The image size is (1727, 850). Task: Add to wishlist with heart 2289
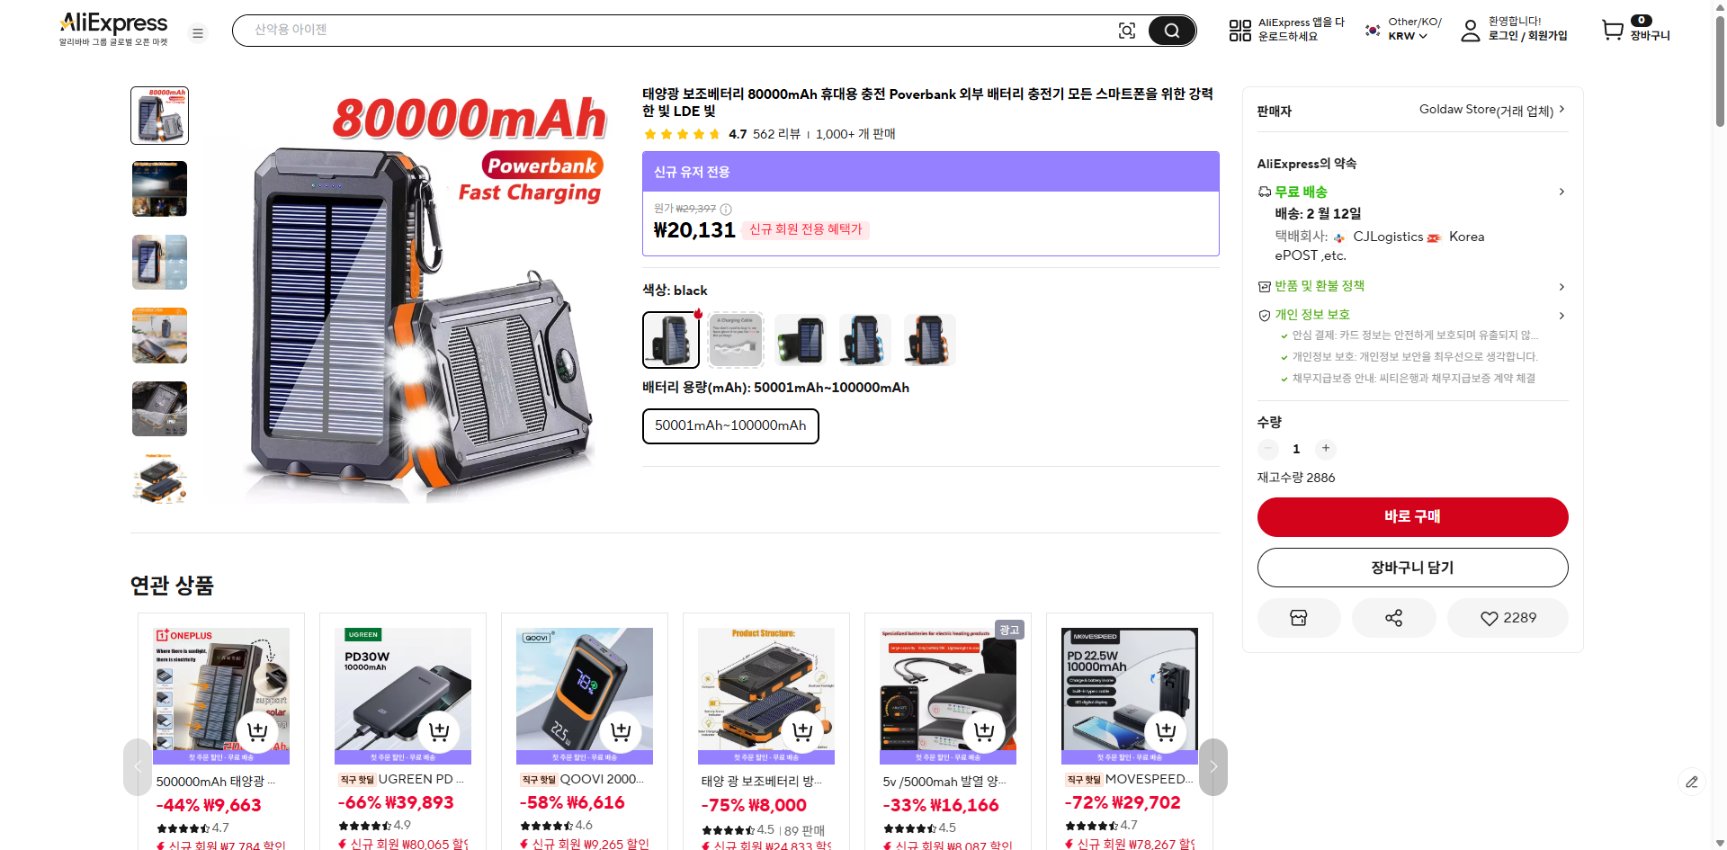[x=1508, y=618]
